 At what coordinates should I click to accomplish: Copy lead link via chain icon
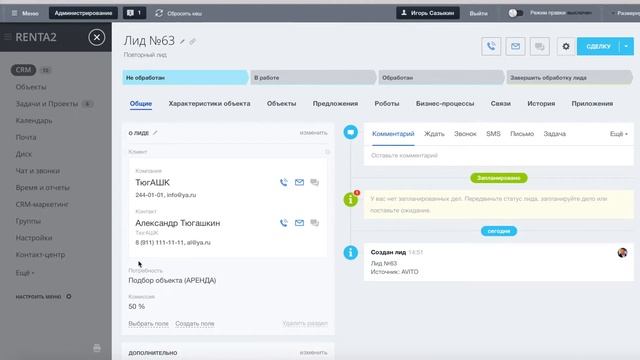pos(192,42)
